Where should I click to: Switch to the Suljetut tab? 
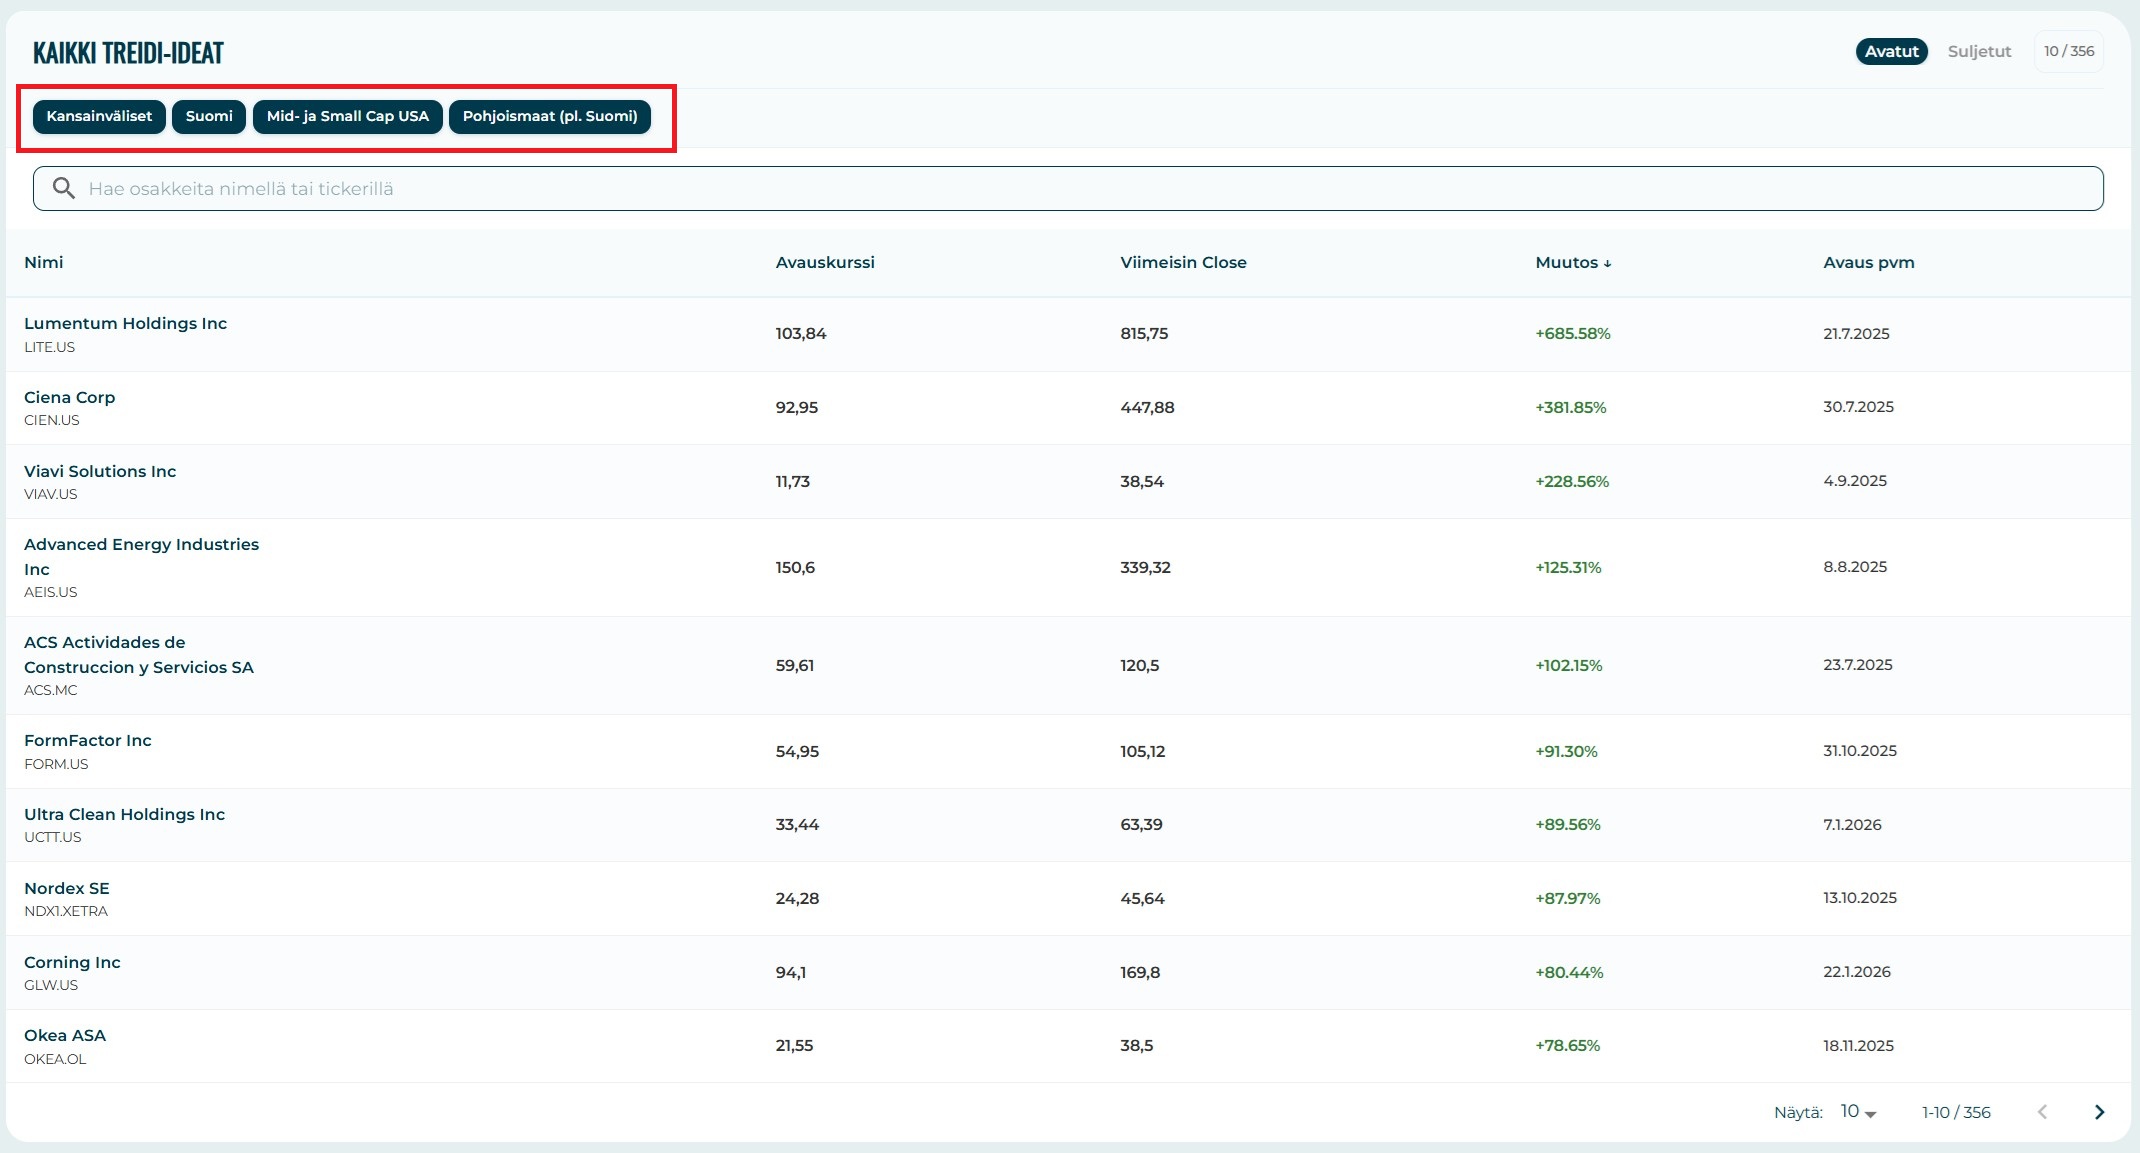pyautogui.click(x=1979, y=51)
